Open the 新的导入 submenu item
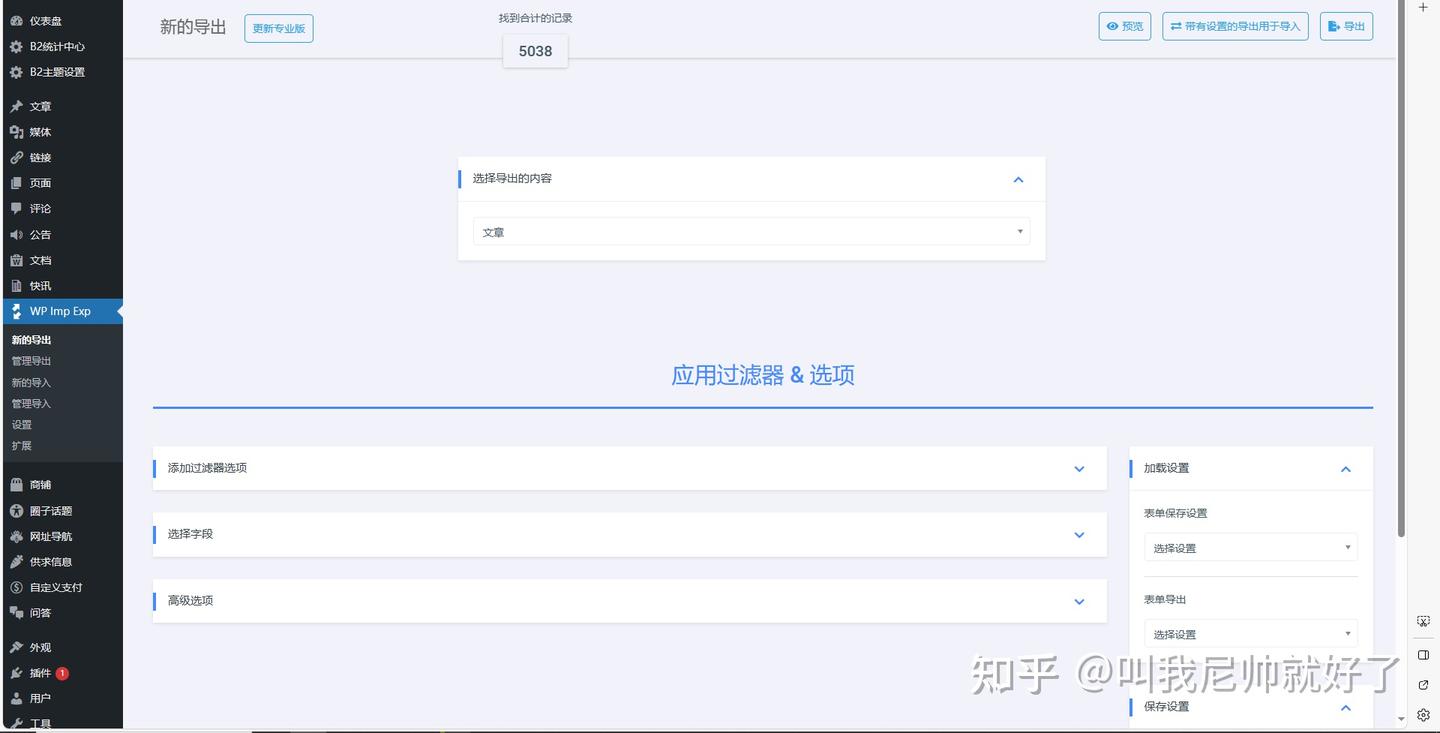 click(x=31, y=382)
